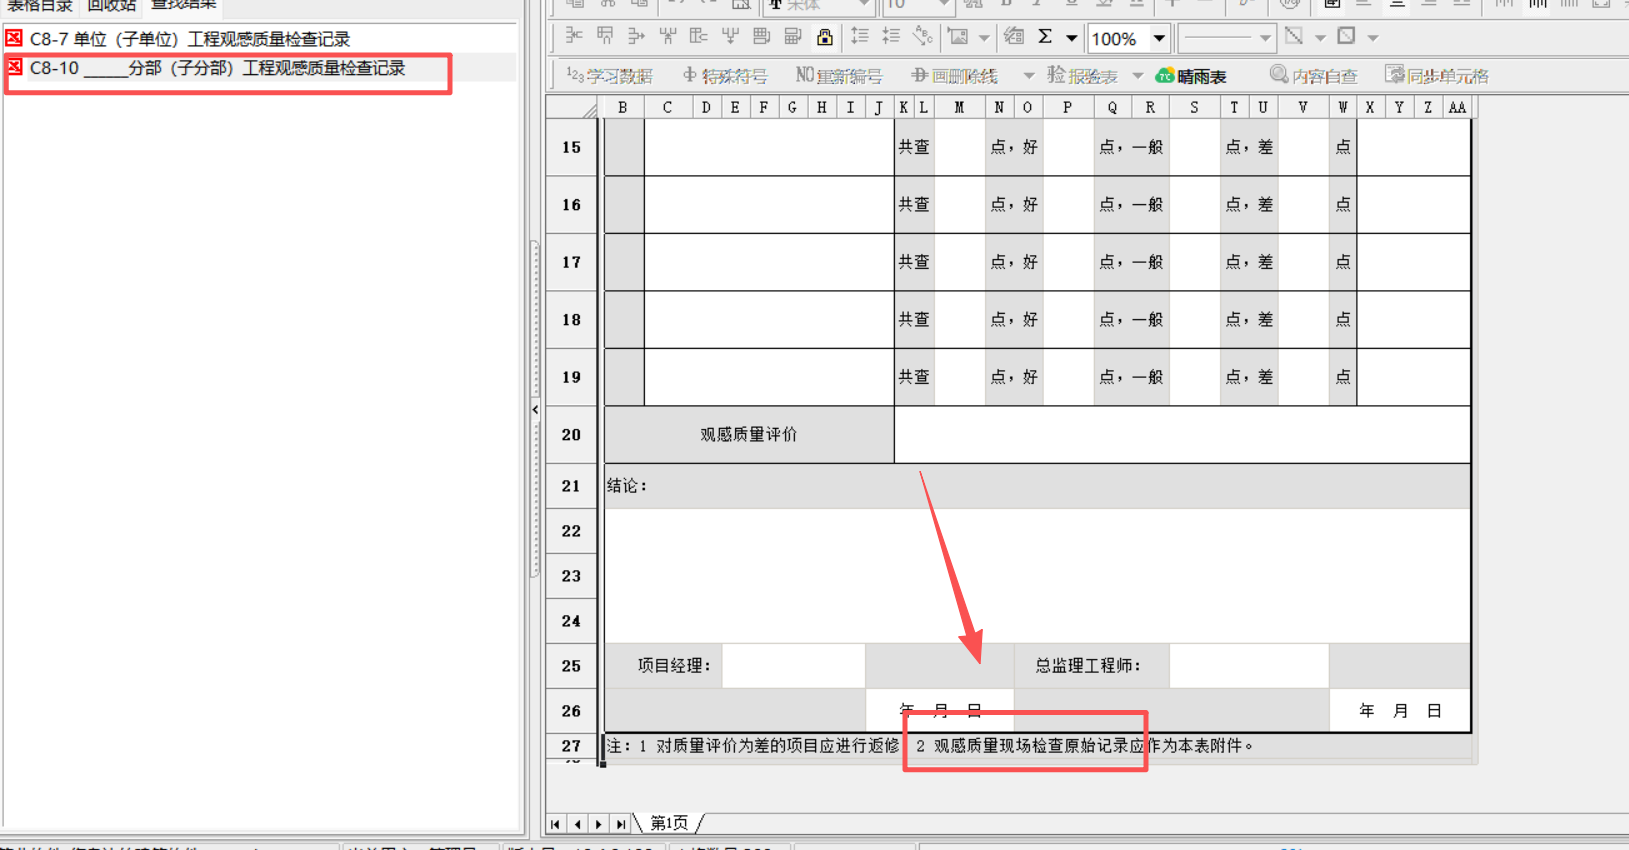Click 学习数据 toolbar button
The height and width of the screenshot is (850, 1629).
[609, 76]
